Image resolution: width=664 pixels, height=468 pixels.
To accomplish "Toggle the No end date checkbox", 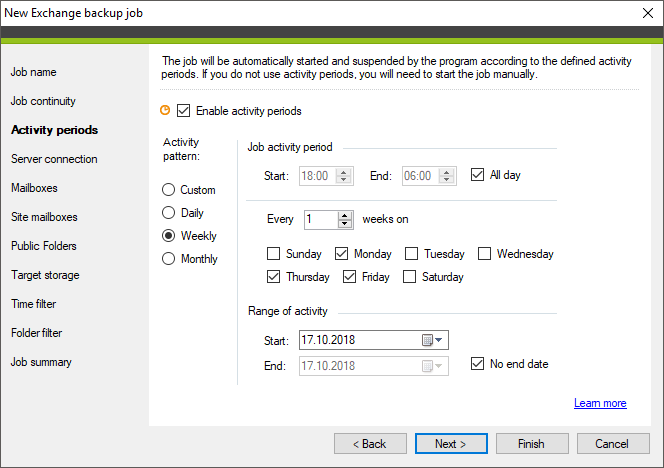I will point(477,363).
